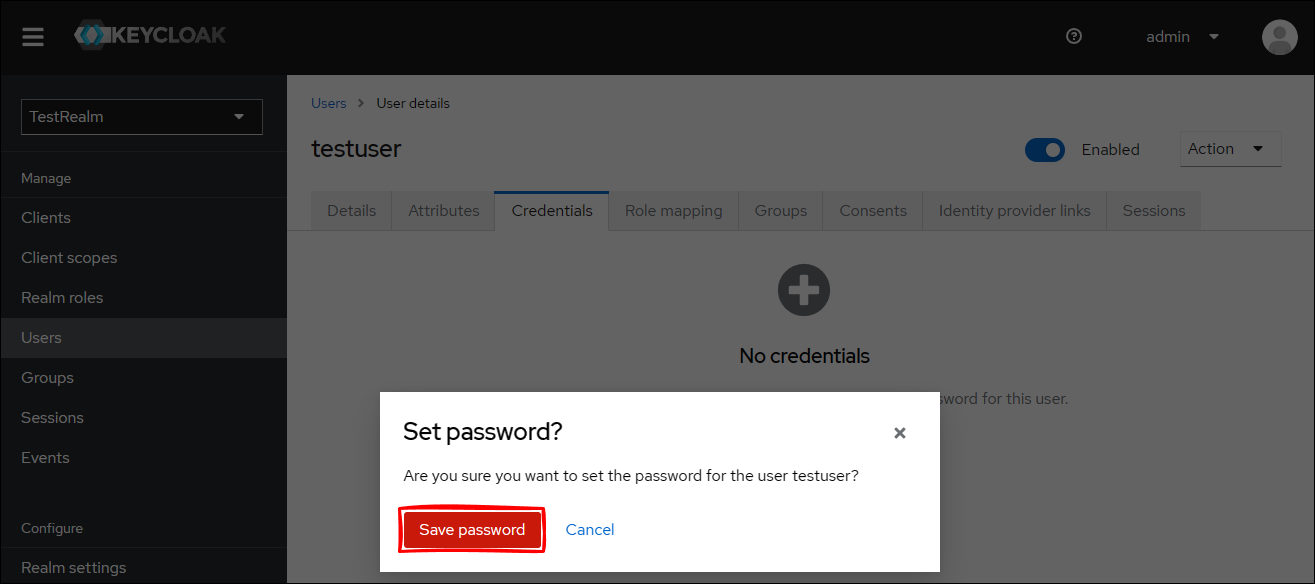Open the Identity provider links tab

1014,211
